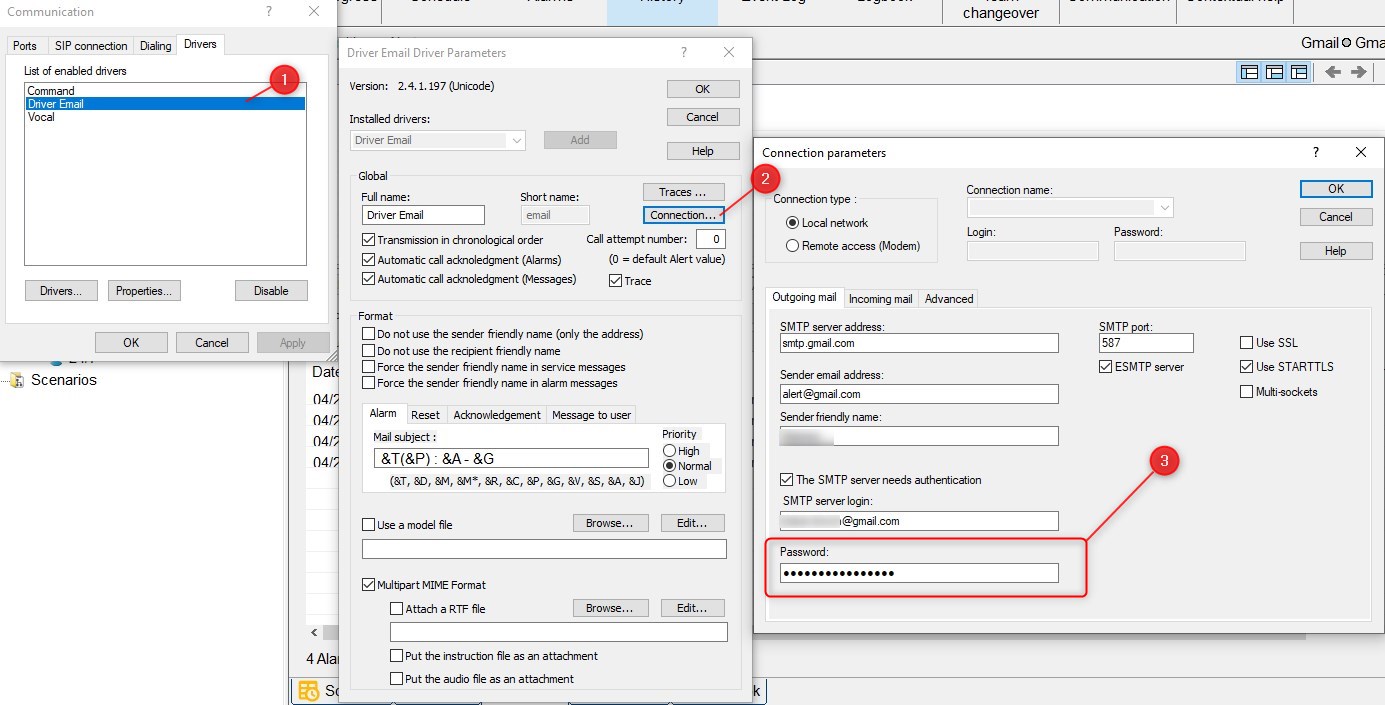Screen dimensions: 1385x705
Task: Set mail priority to High
Action: pos(669,451)
